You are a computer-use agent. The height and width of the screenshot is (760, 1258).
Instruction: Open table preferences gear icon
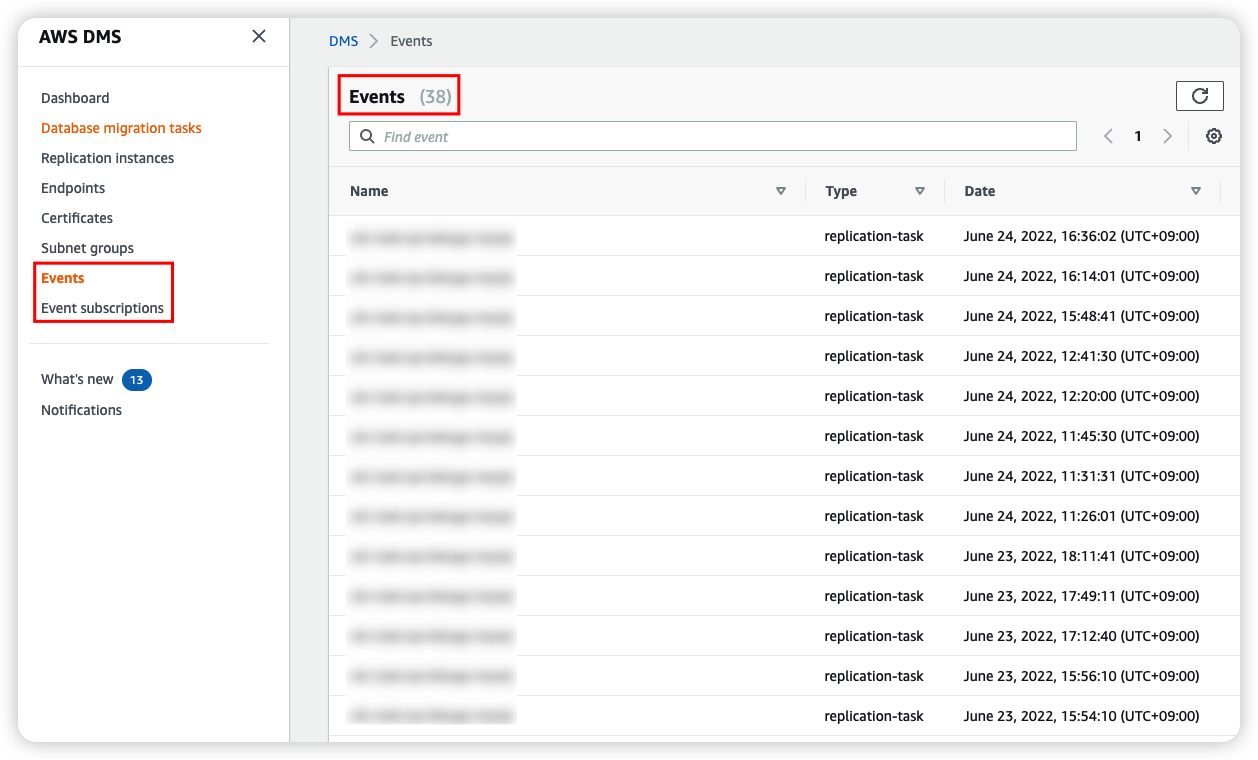tap(1214, 136)
